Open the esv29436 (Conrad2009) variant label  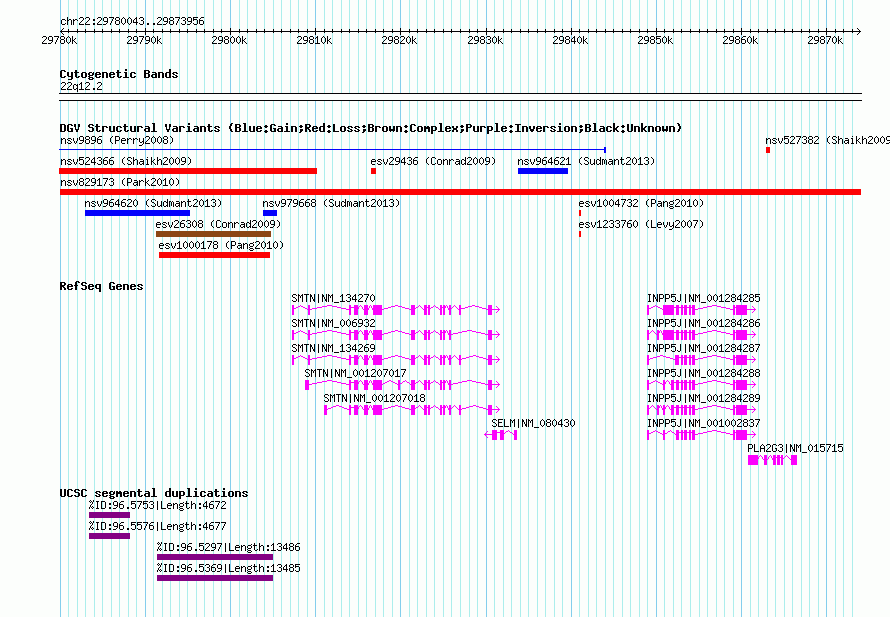(x=433, y=161)
